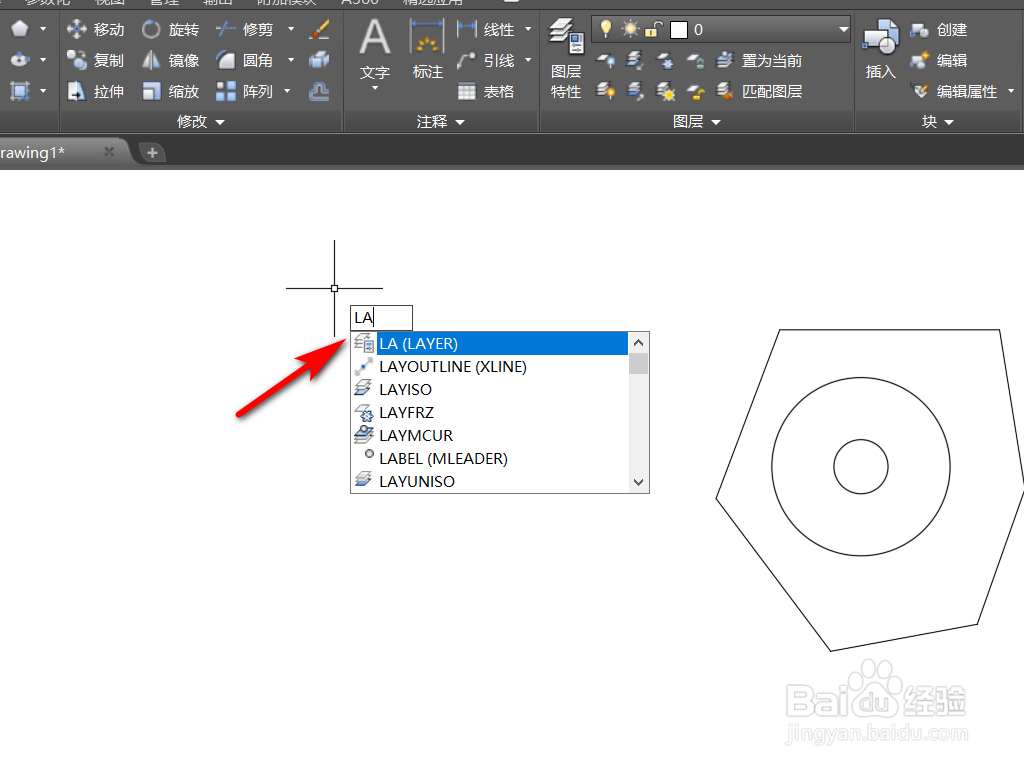The image size is (1024, 768).
Task: Click the Erase tool icon
Action: click(319, 29)
